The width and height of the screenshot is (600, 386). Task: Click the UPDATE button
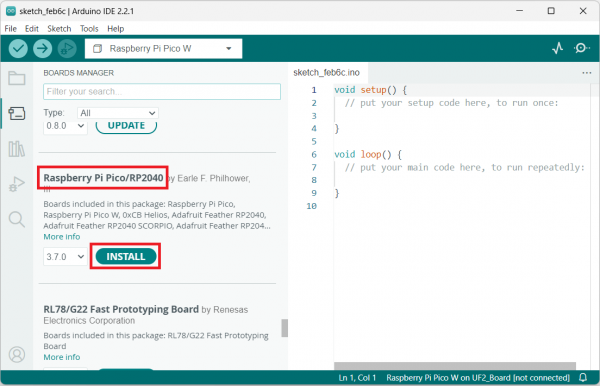point(126,127)
